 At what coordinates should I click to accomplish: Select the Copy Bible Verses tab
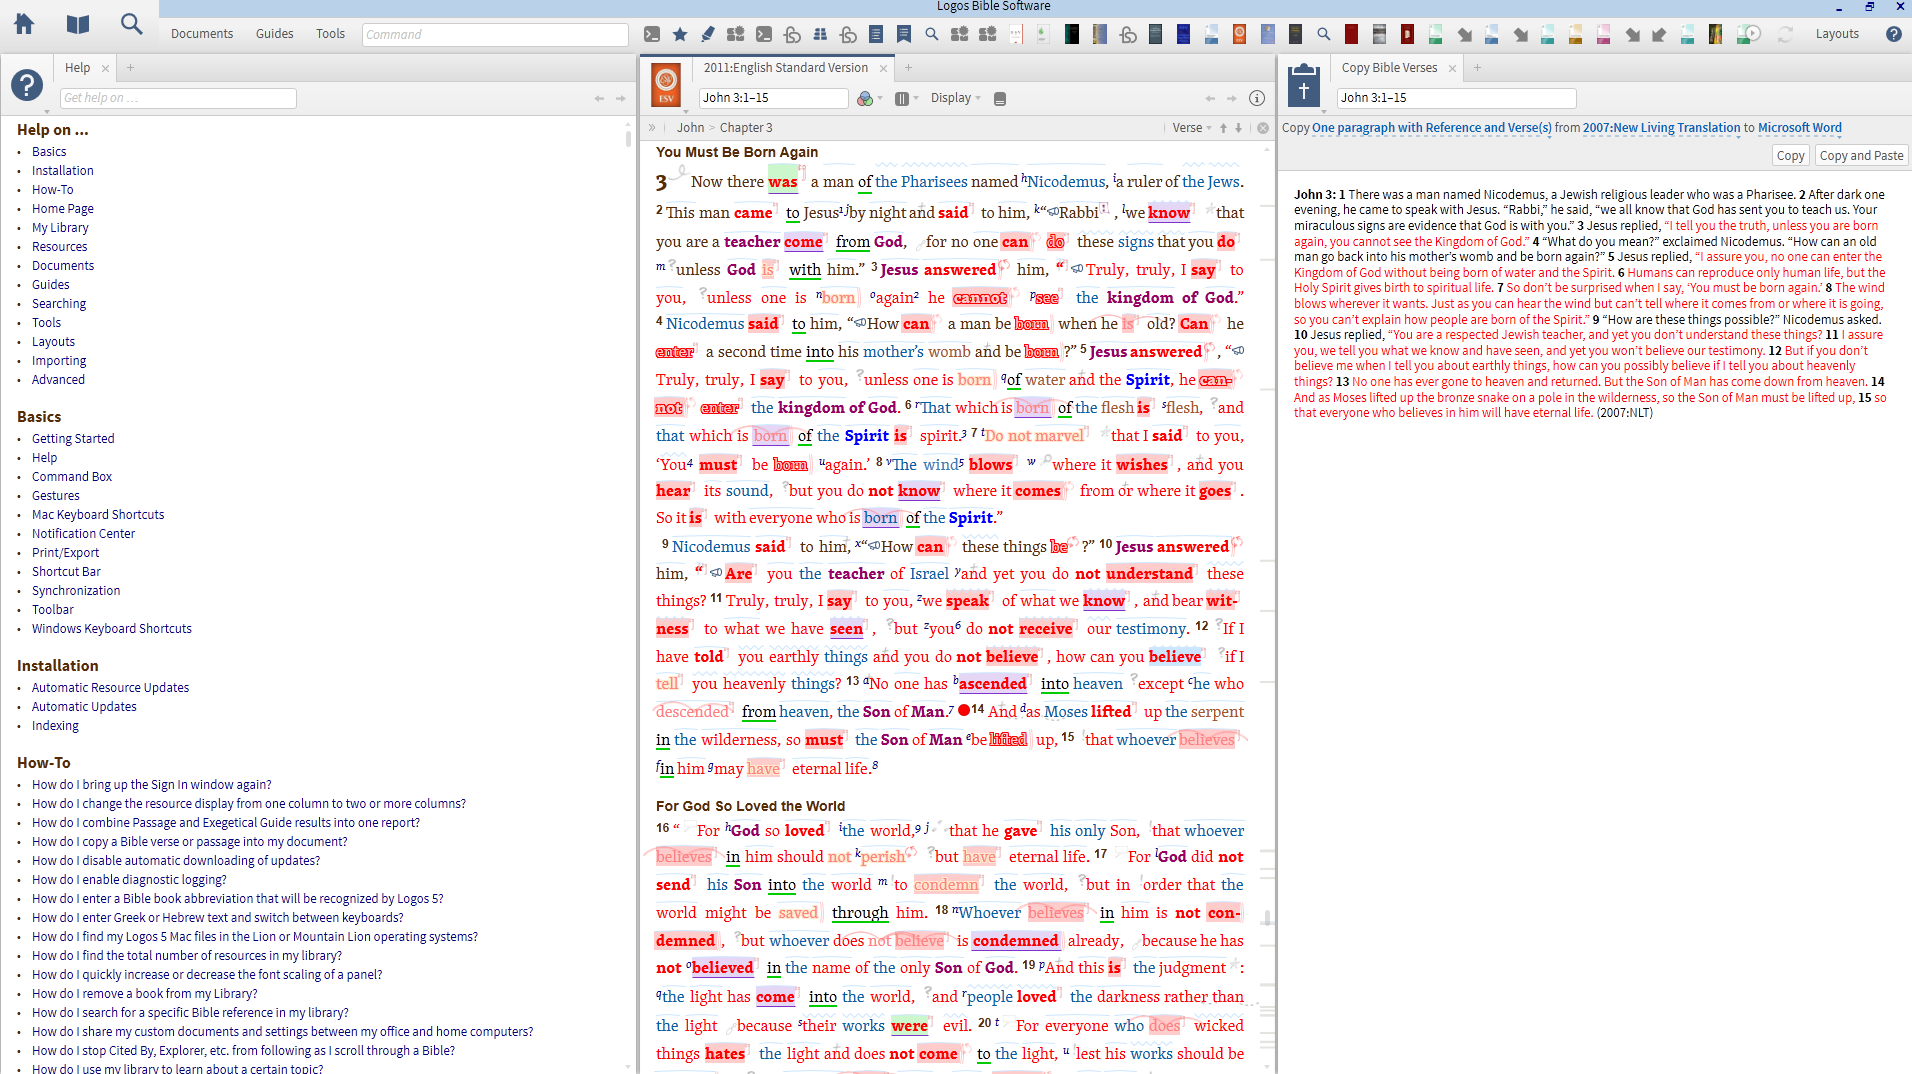(x=1389, y=68)
